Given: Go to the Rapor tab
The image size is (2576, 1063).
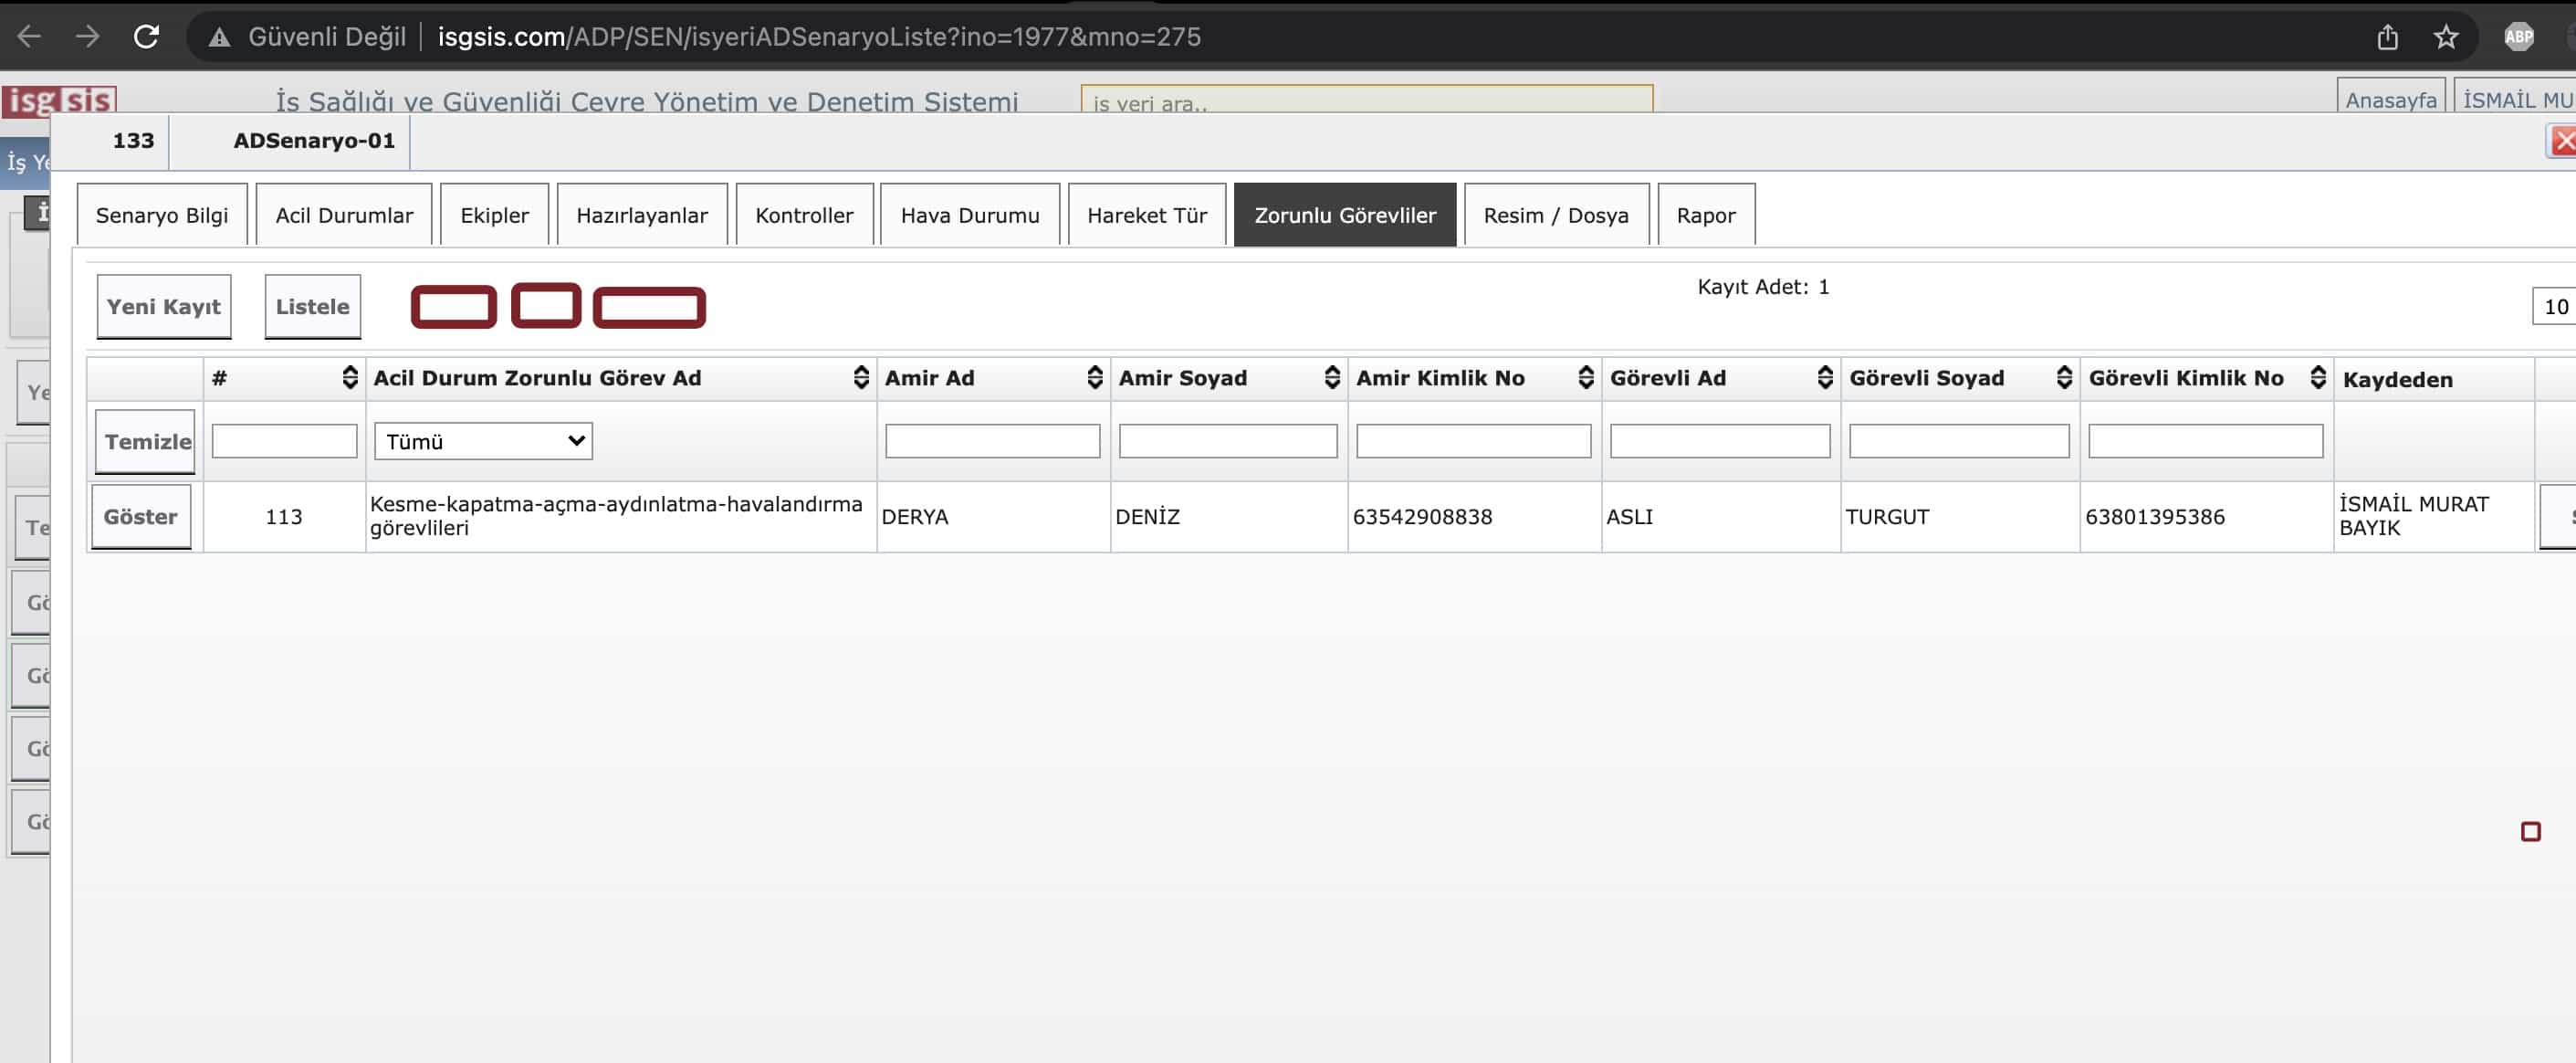Looking at the screenshot, I should [x=1705, y=215].
